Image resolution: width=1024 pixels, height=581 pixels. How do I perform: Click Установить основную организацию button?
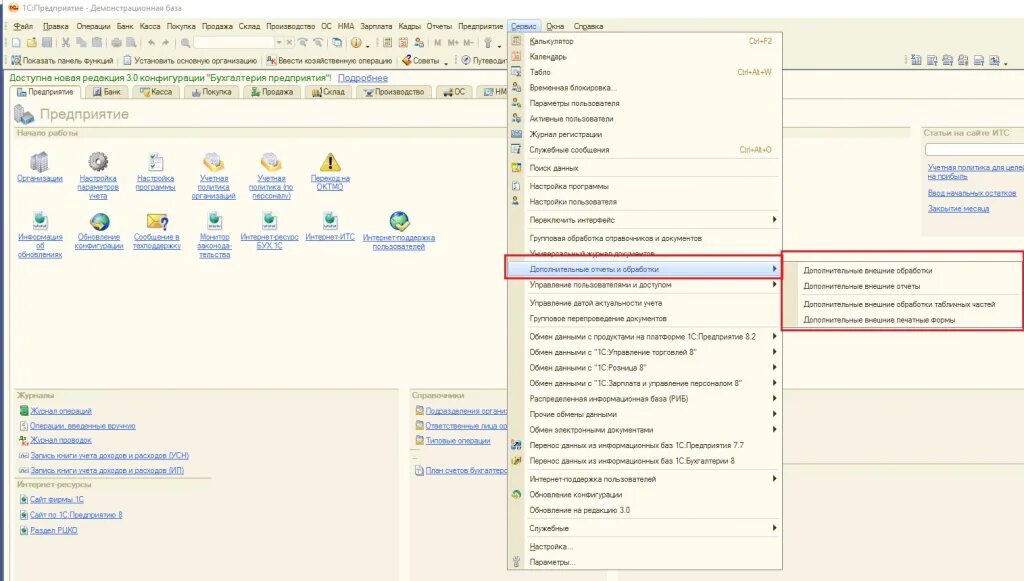coord(190,61)
